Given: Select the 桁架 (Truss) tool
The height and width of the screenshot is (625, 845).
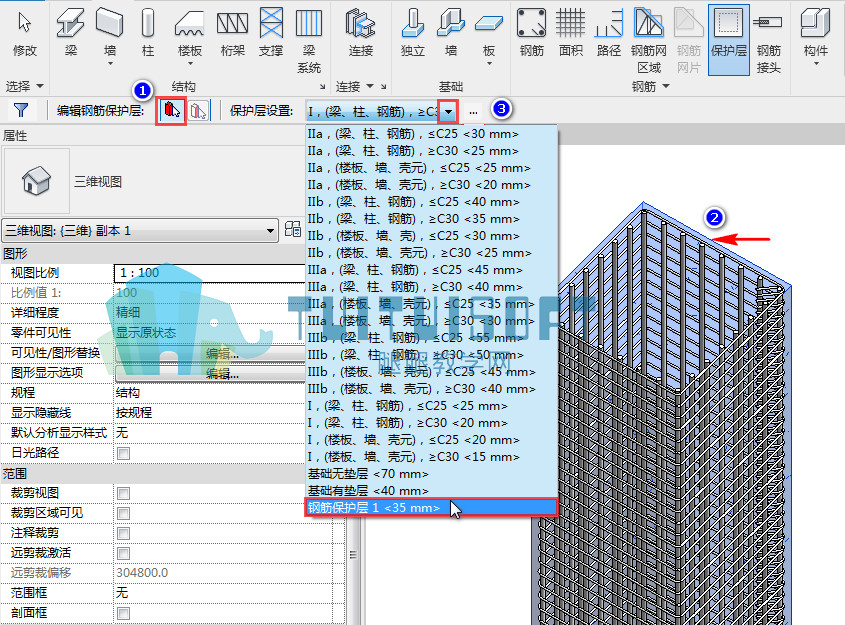Looking at the screenshot, I should tap(232, 33).
